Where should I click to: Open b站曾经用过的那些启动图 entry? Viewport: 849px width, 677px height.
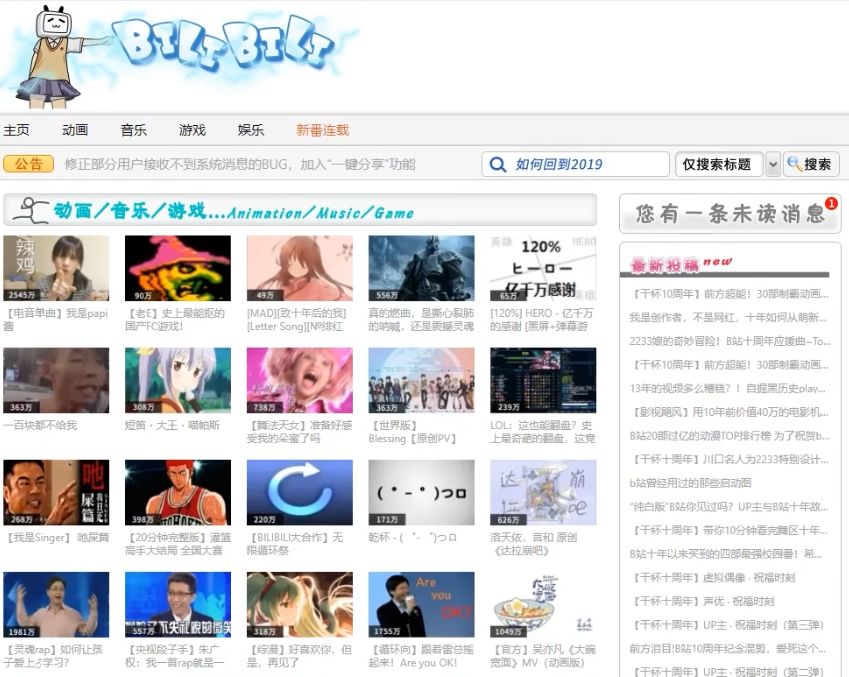[x=690, y=483]
